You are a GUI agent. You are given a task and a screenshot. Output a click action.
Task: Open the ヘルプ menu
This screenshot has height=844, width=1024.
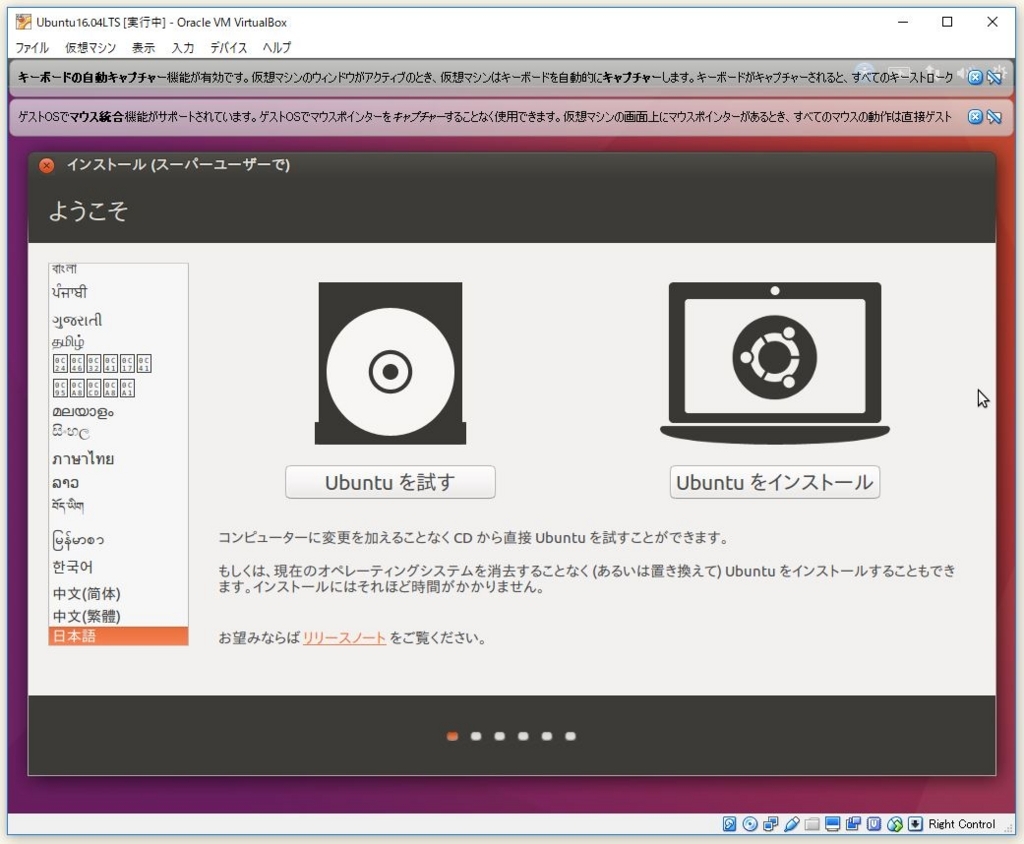(276, 48)
